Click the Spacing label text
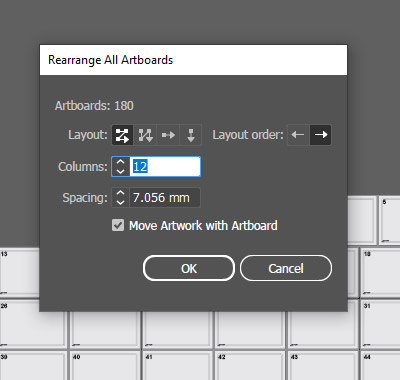The height and width of the screenshot is (380, 400). click(85, 198)
